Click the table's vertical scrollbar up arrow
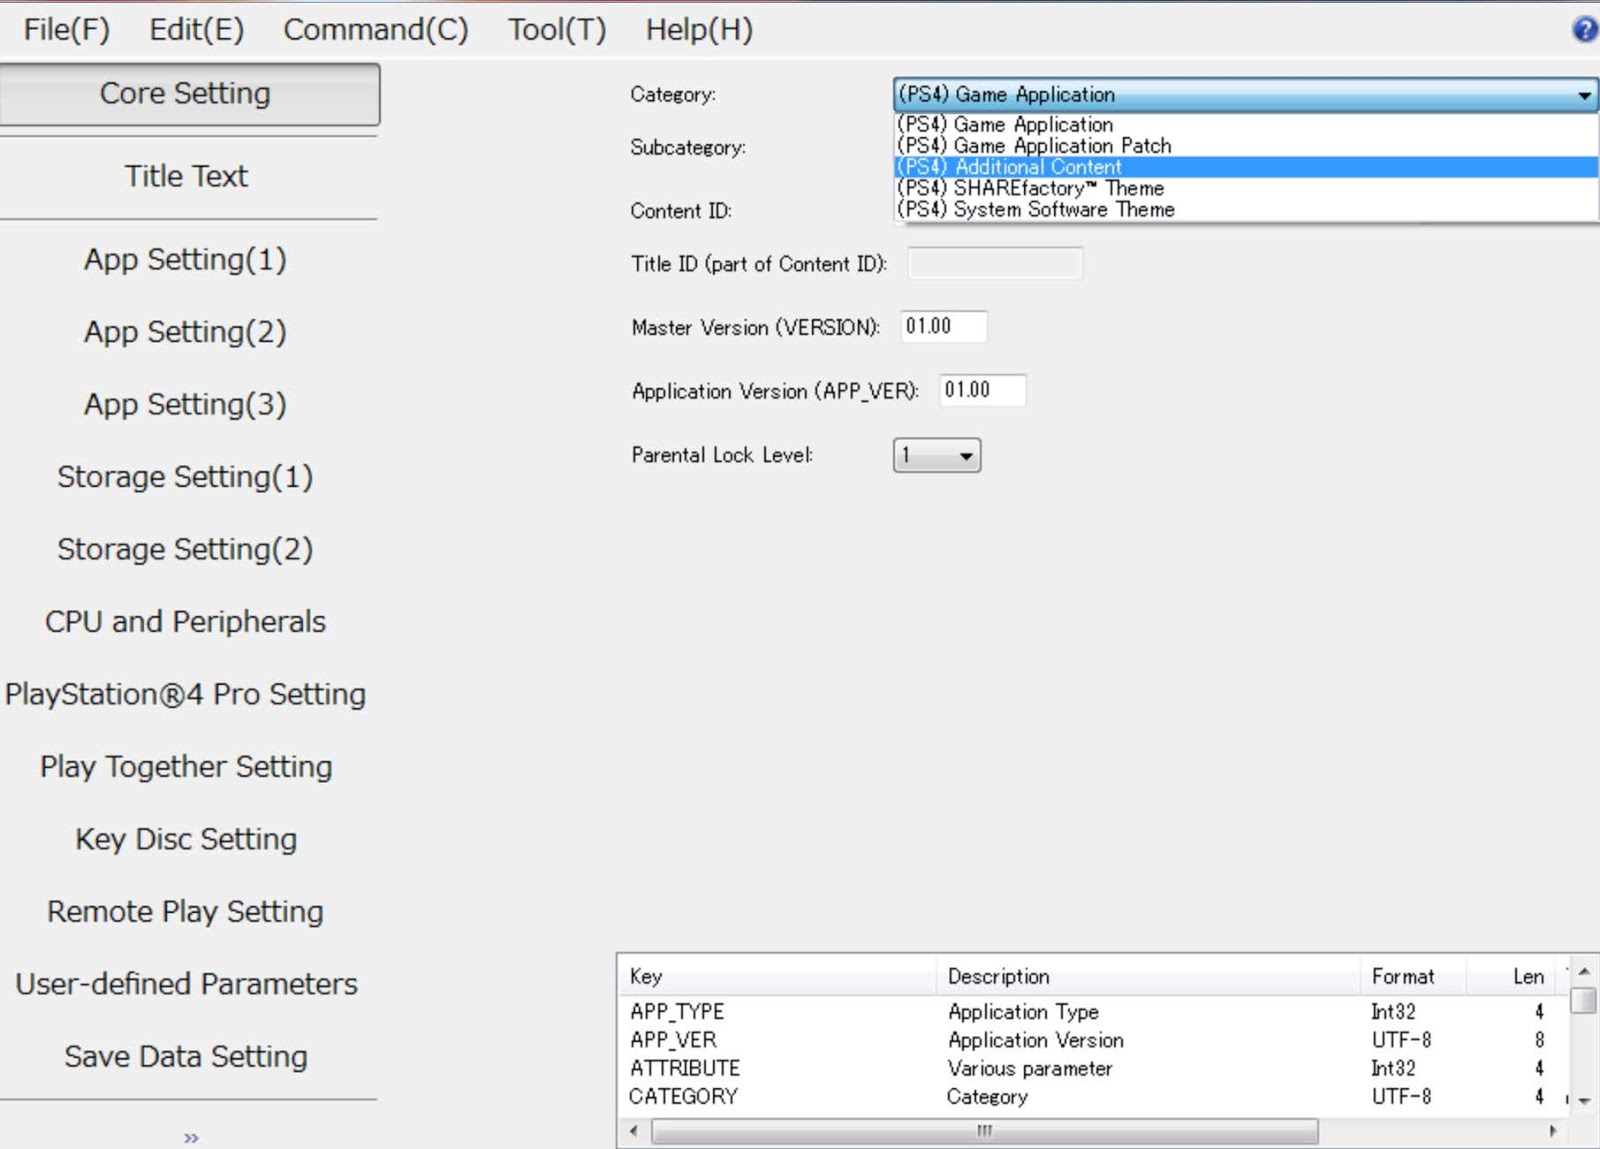1600x1149 pixels. [x=1583, y=971]
